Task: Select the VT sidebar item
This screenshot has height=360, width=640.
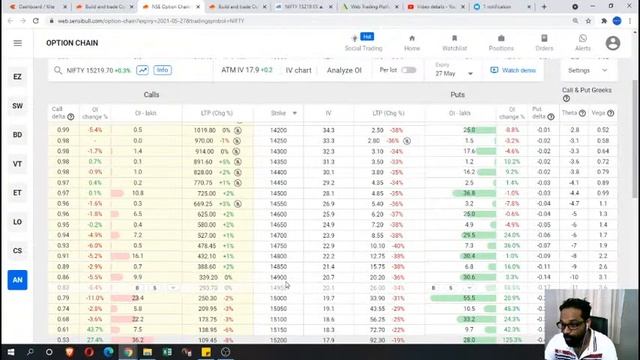Action: (17, 164)
